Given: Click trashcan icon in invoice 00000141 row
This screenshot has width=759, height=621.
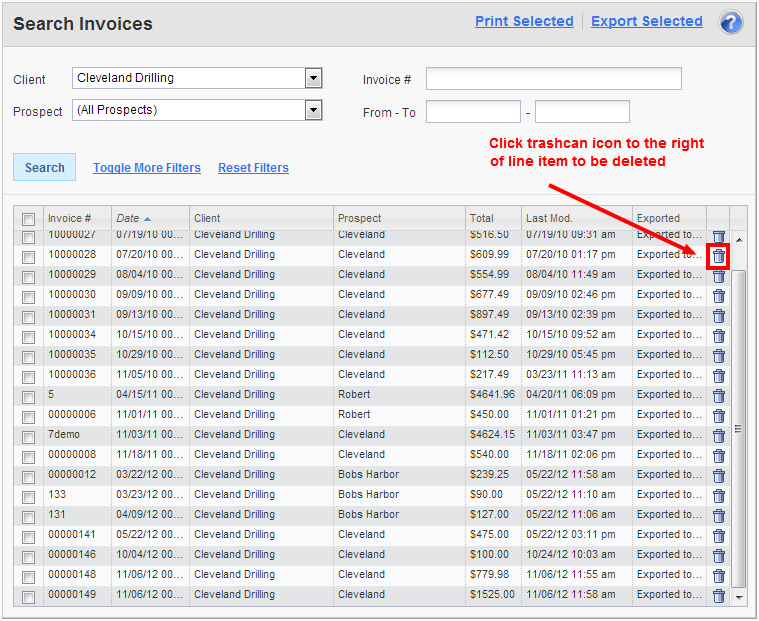Looking at the screenshot, I should coord(718,535).
